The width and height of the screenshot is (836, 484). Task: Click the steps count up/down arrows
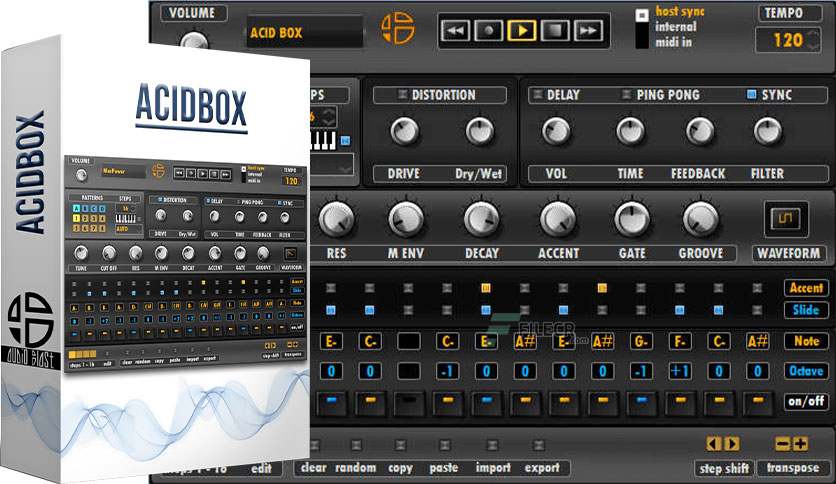pos(329,116)
